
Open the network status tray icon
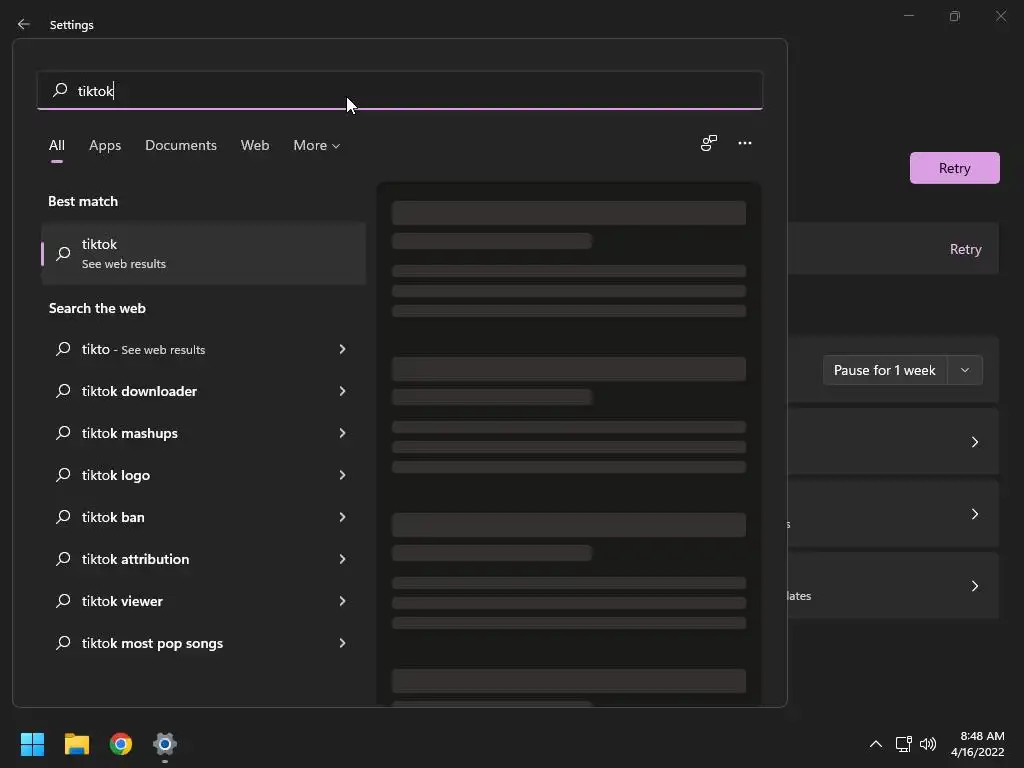[903, 744]
